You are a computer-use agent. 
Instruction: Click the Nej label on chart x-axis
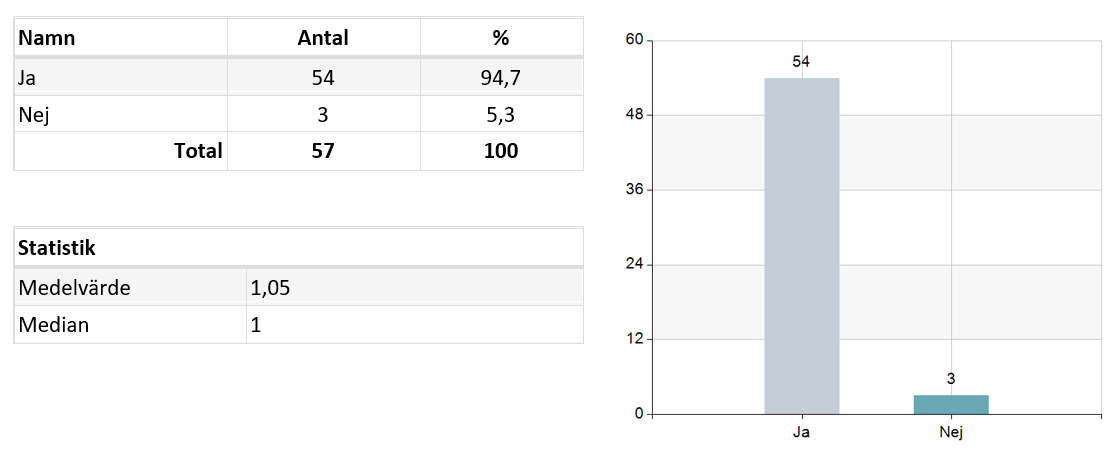(950, 433)
